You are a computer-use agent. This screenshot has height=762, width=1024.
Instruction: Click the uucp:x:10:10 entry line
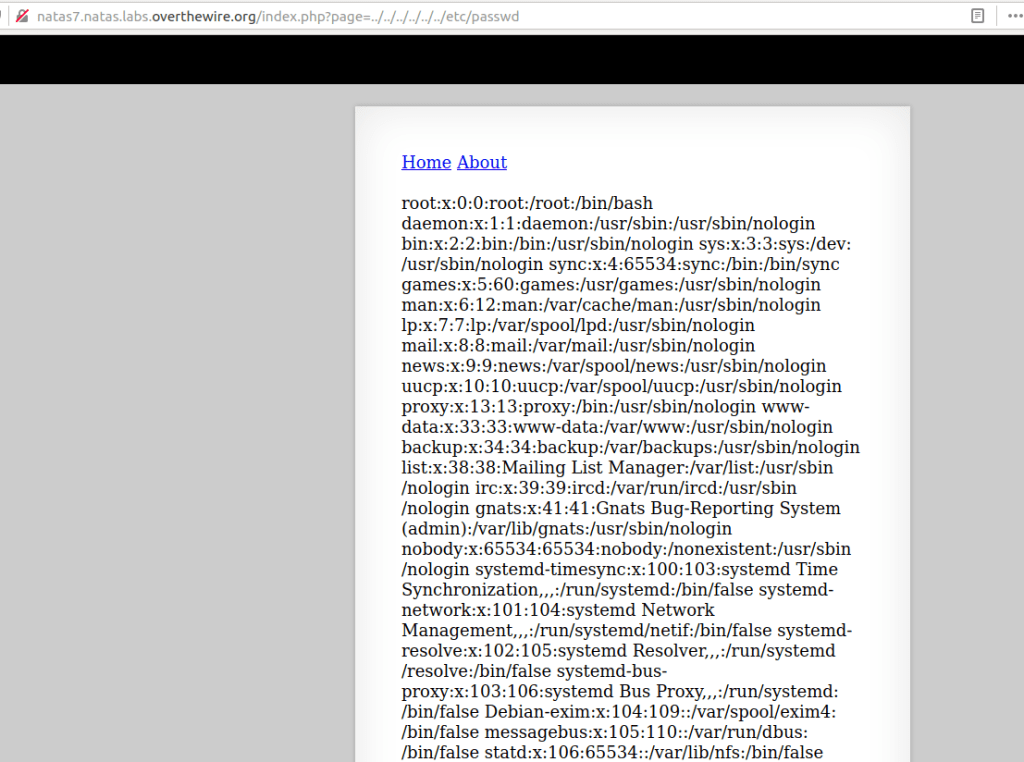[621, 386]
